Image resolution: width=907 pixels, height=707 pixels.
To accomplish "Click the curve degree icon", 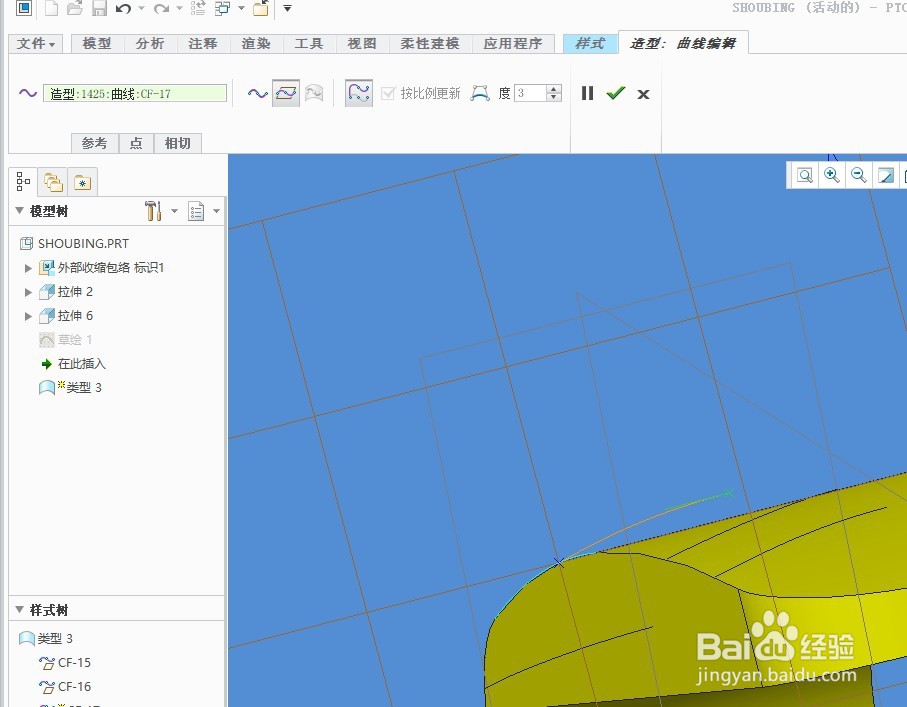I will click(x=480, y=93).
